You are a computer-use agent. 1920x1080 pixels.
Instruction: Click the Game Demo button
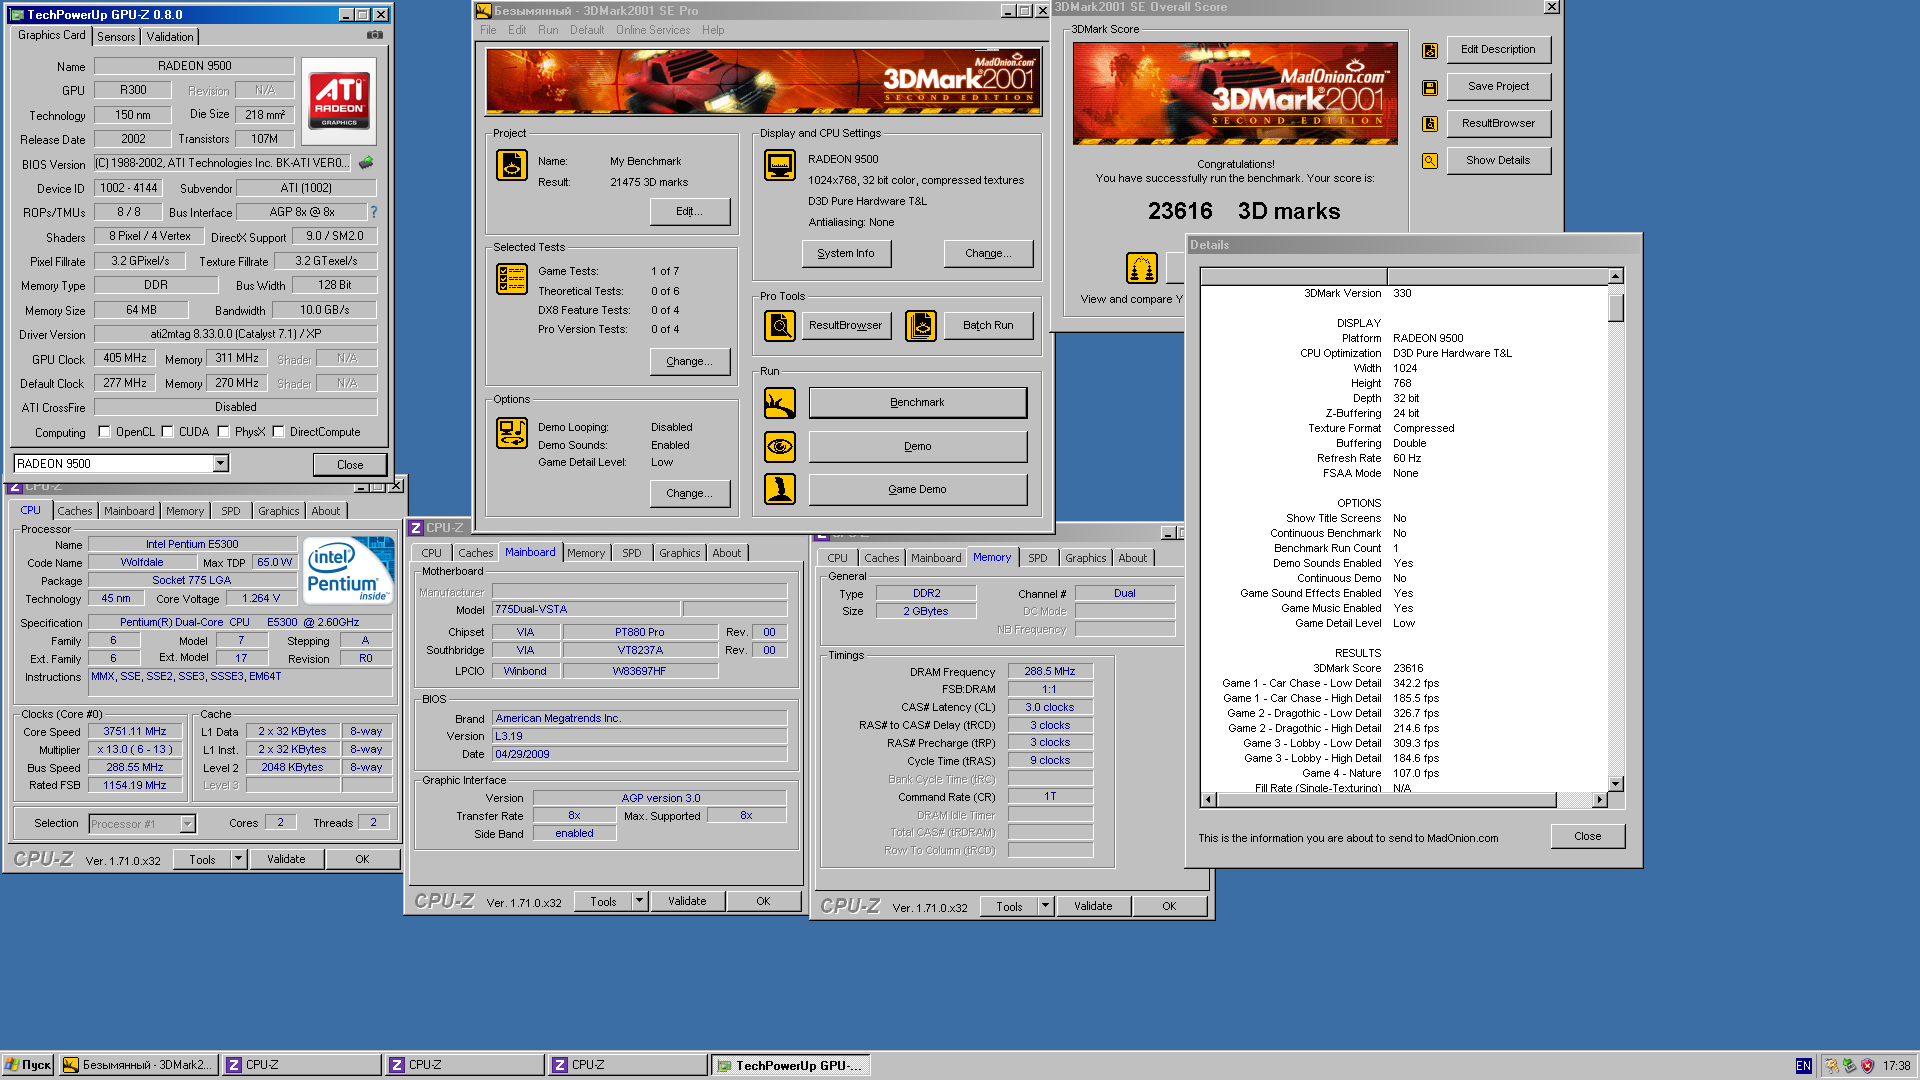(x=917, y=489)
